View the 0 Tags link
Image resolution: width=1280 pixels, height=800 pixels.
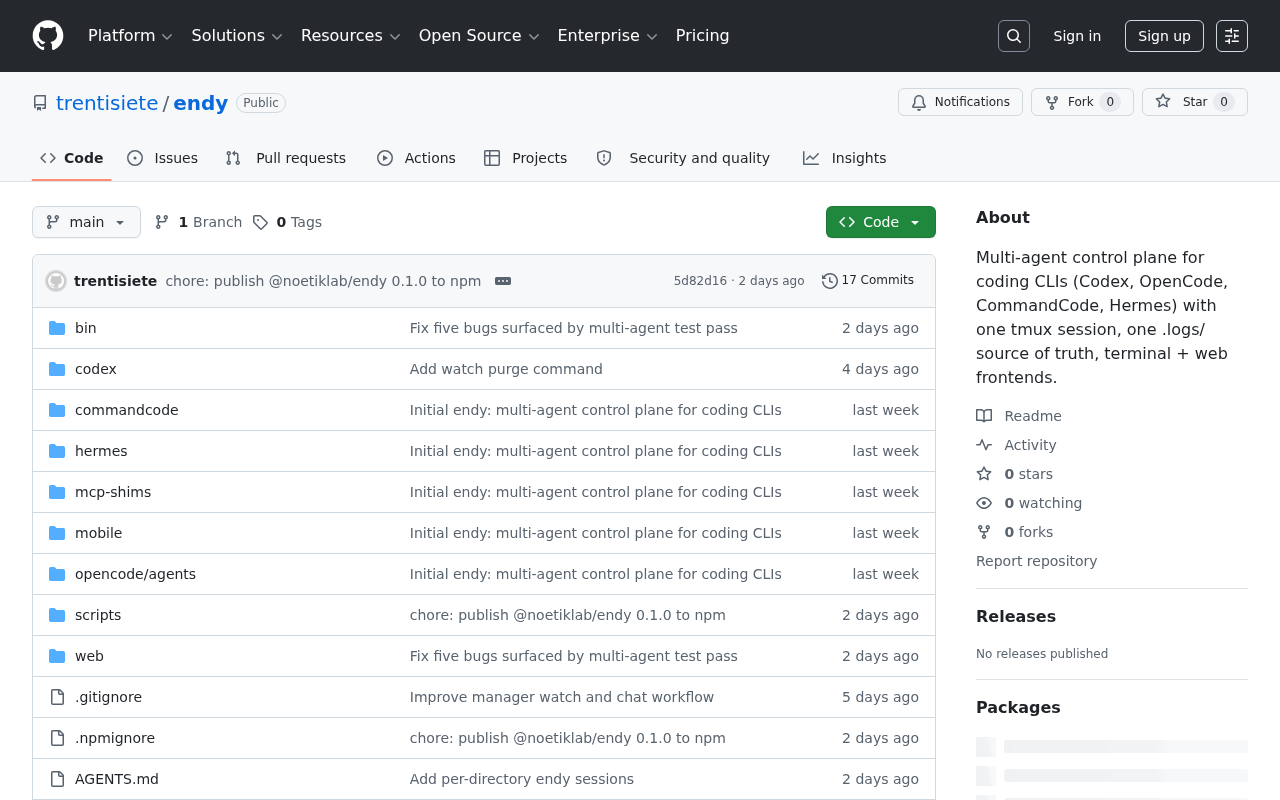click(x=287, y=222)
